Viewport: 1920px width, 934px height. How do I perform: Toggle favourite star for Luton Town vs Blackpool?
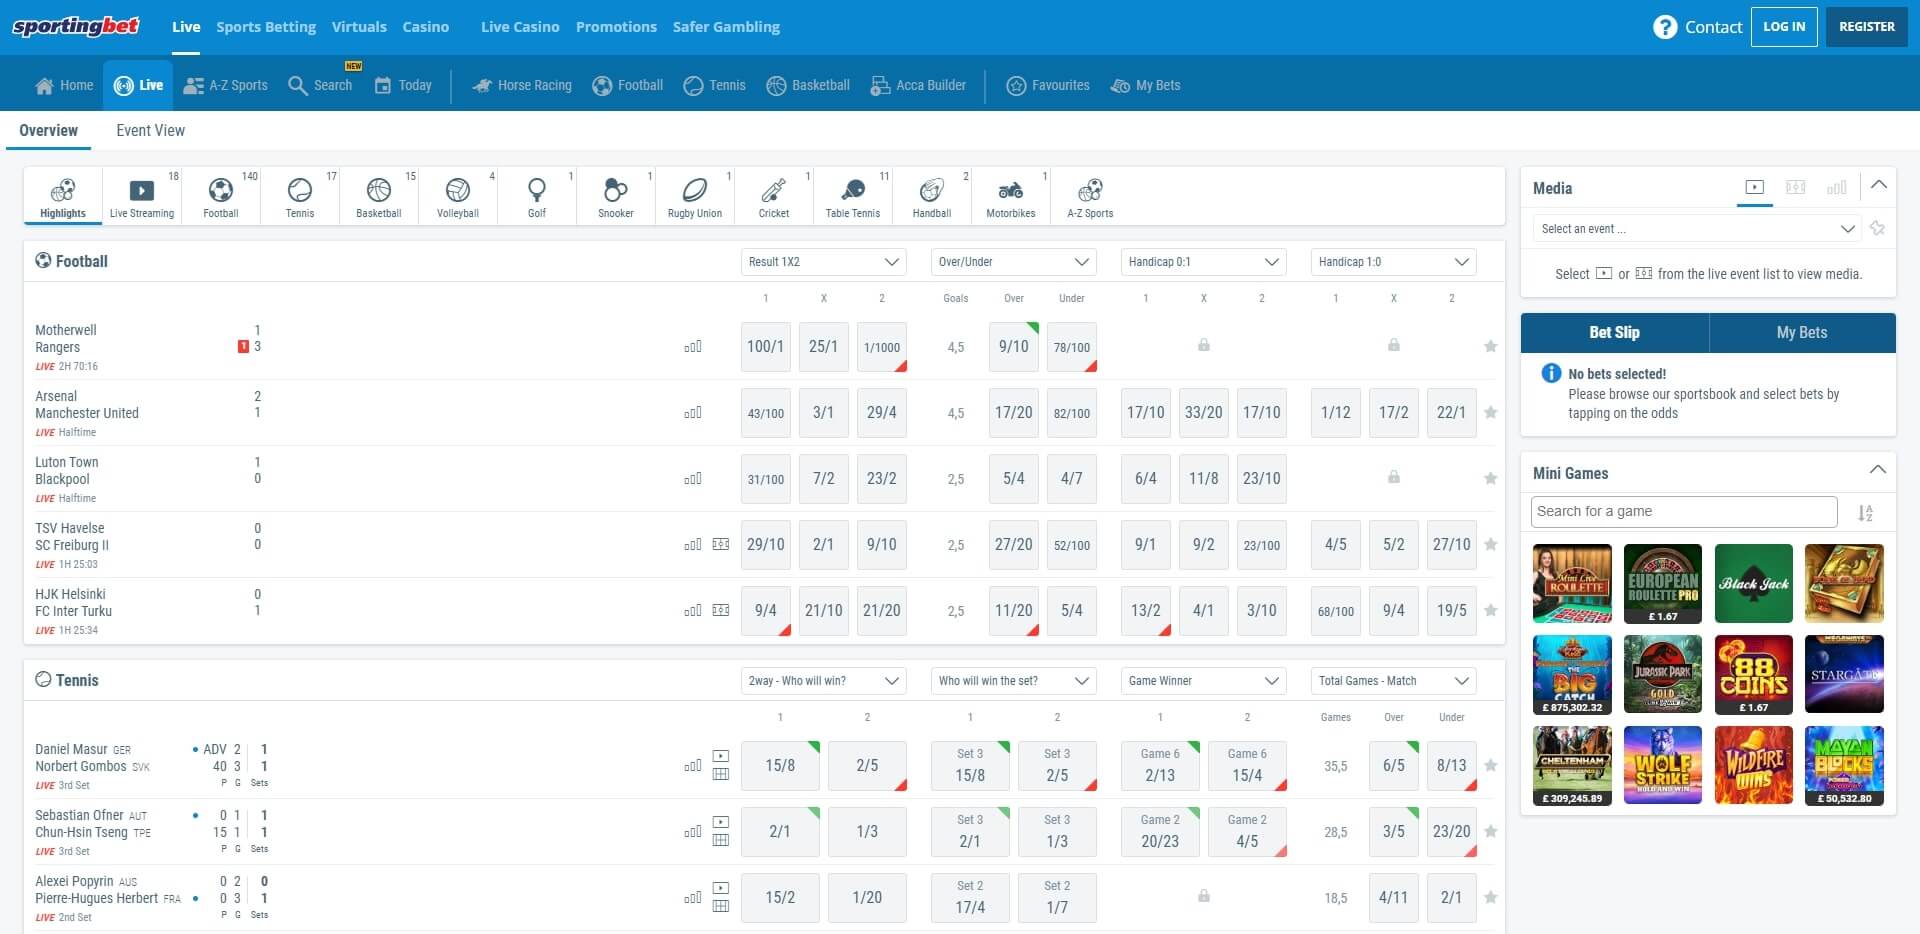(1490, 479)
